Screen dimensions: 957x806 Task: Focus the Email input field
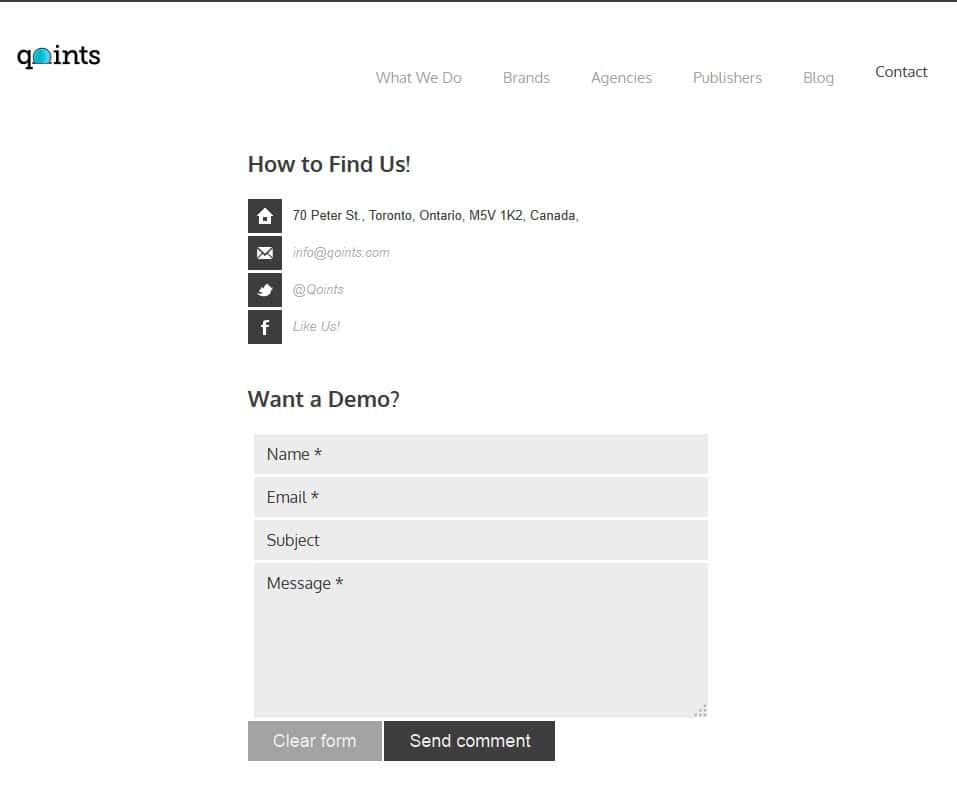point(481,497)
